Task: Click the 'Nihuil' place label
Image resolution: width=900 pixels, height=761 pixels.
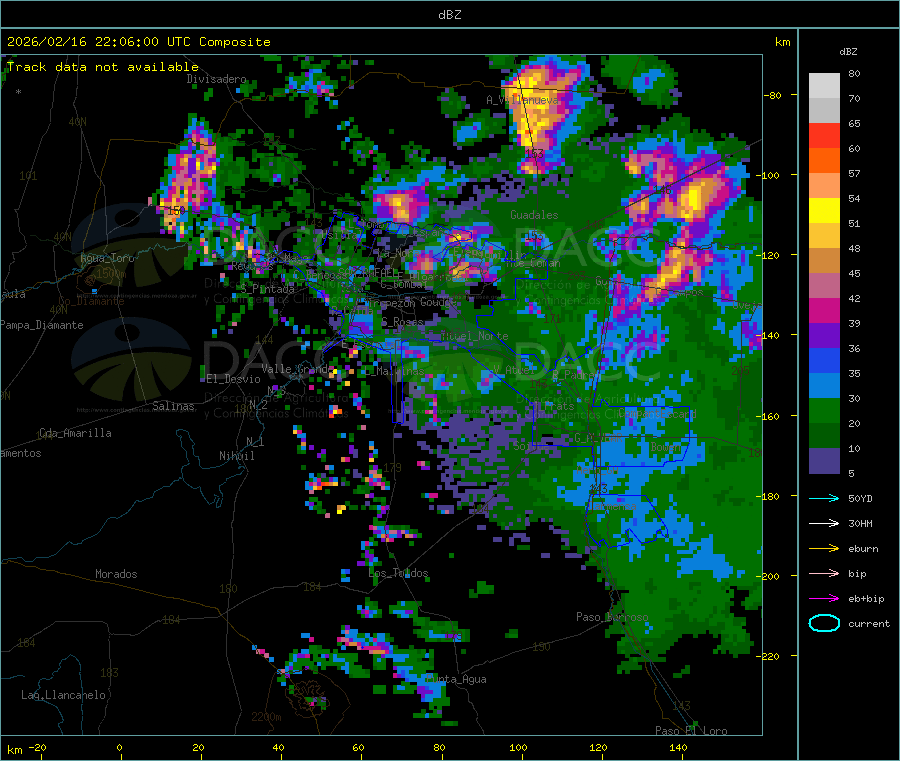Action: pos(236,456)
